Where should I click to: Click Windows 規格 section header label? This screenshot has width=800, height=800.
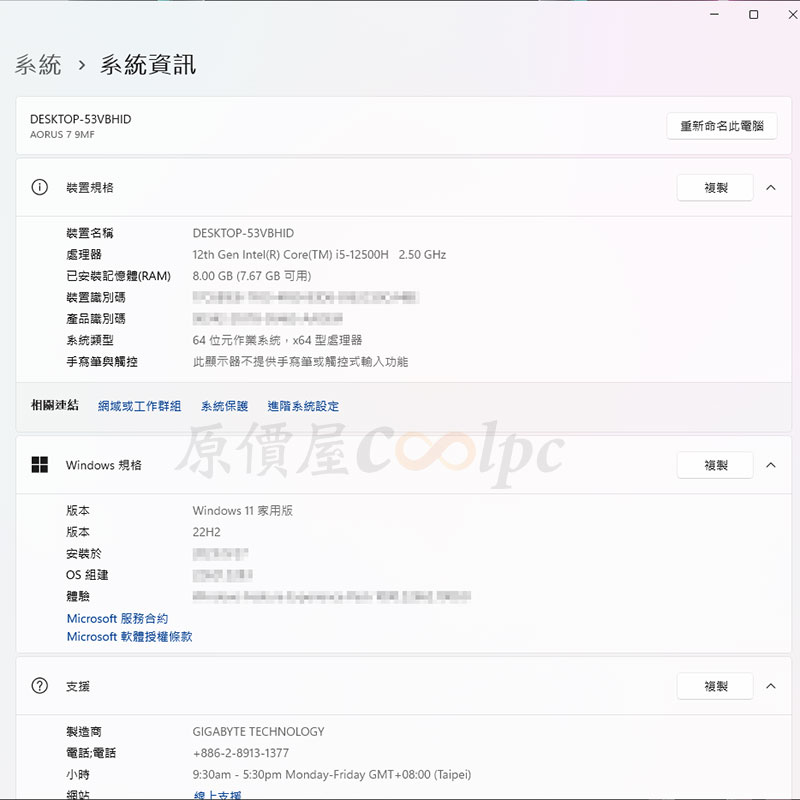104,465
